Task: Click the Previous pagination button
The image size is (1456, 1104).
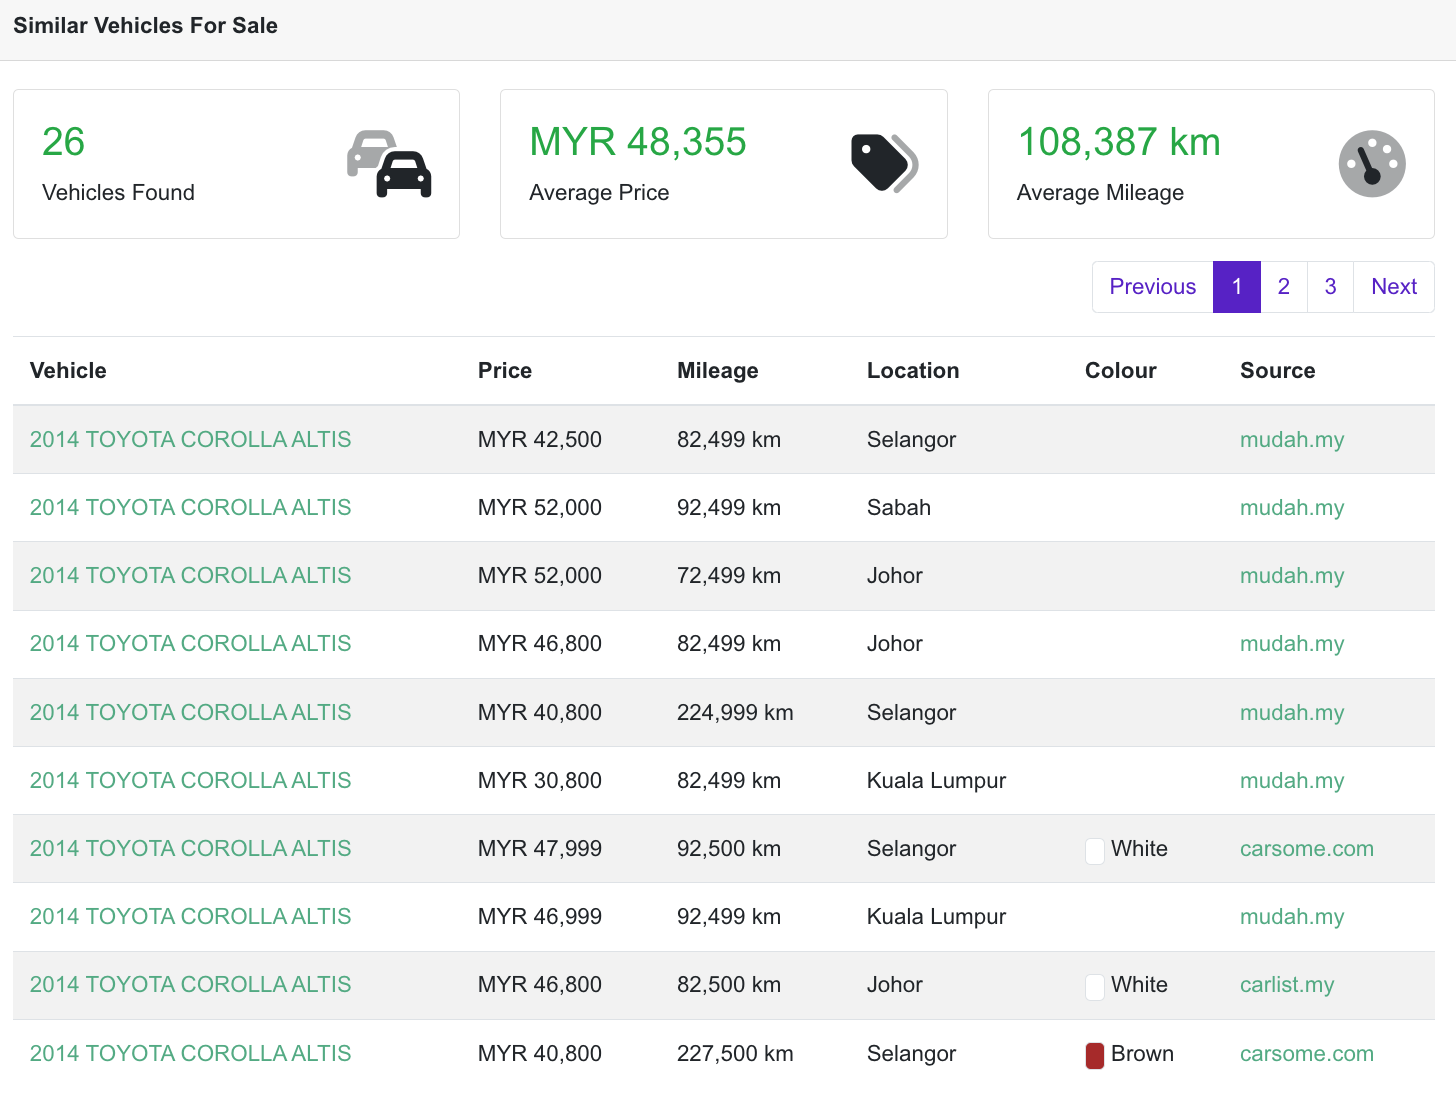Action: pyautogui.click(x=1152, y=287)
